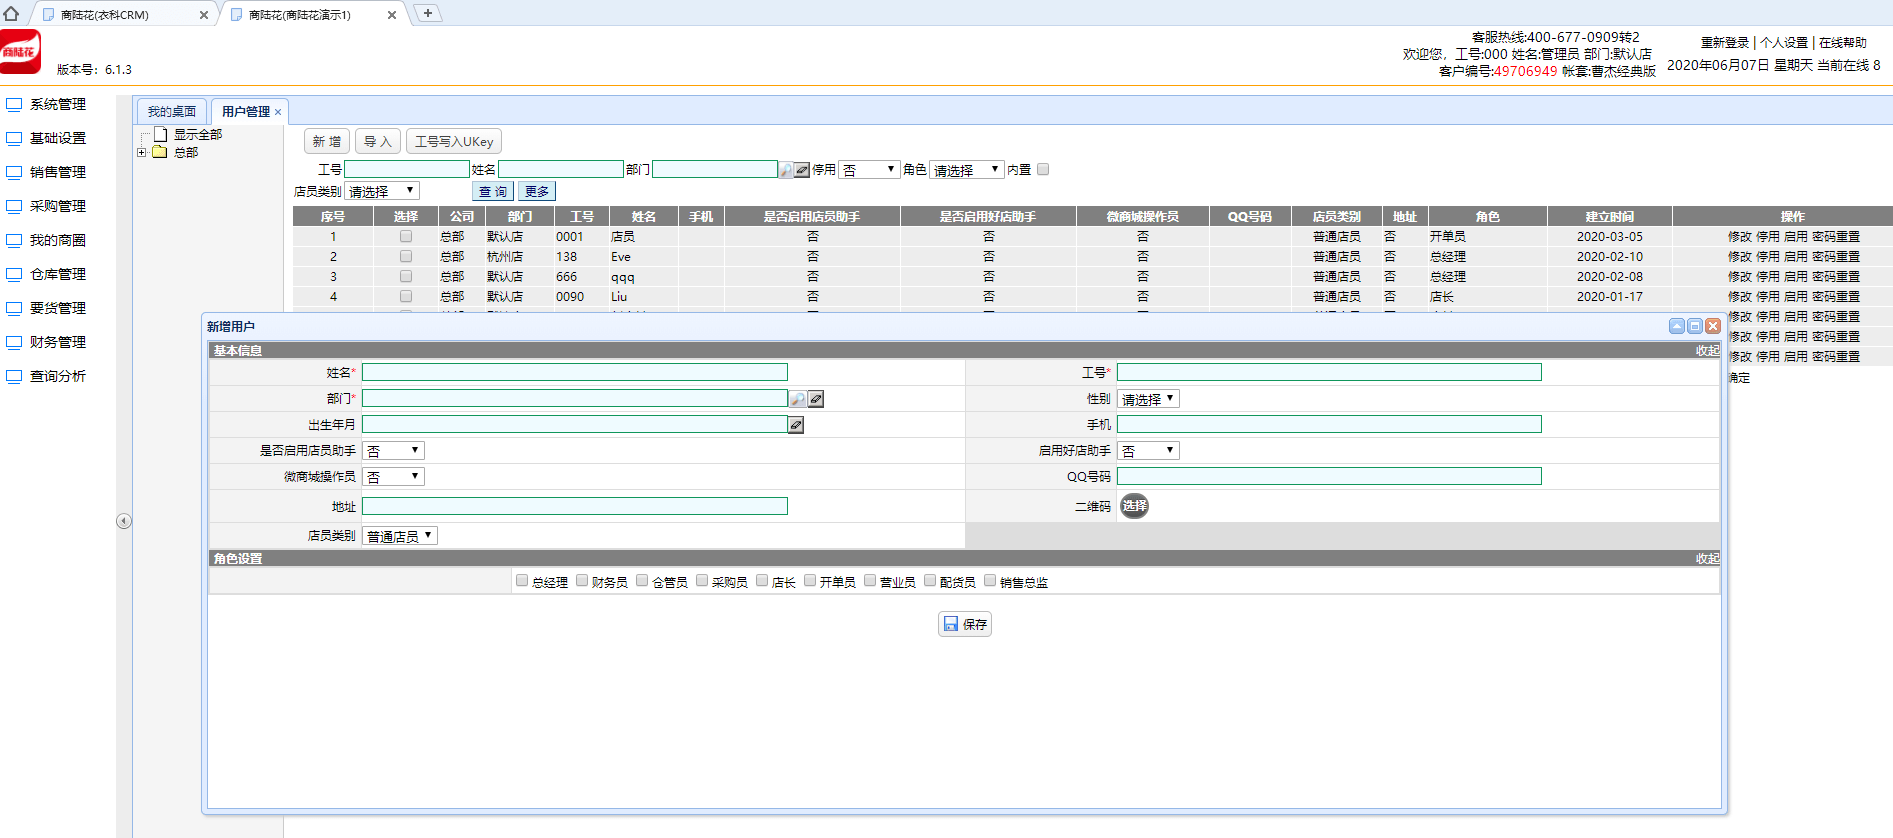Open the 停用 filter dropdown
This screenshot has height=838, width=1893.
click(870, 170)
